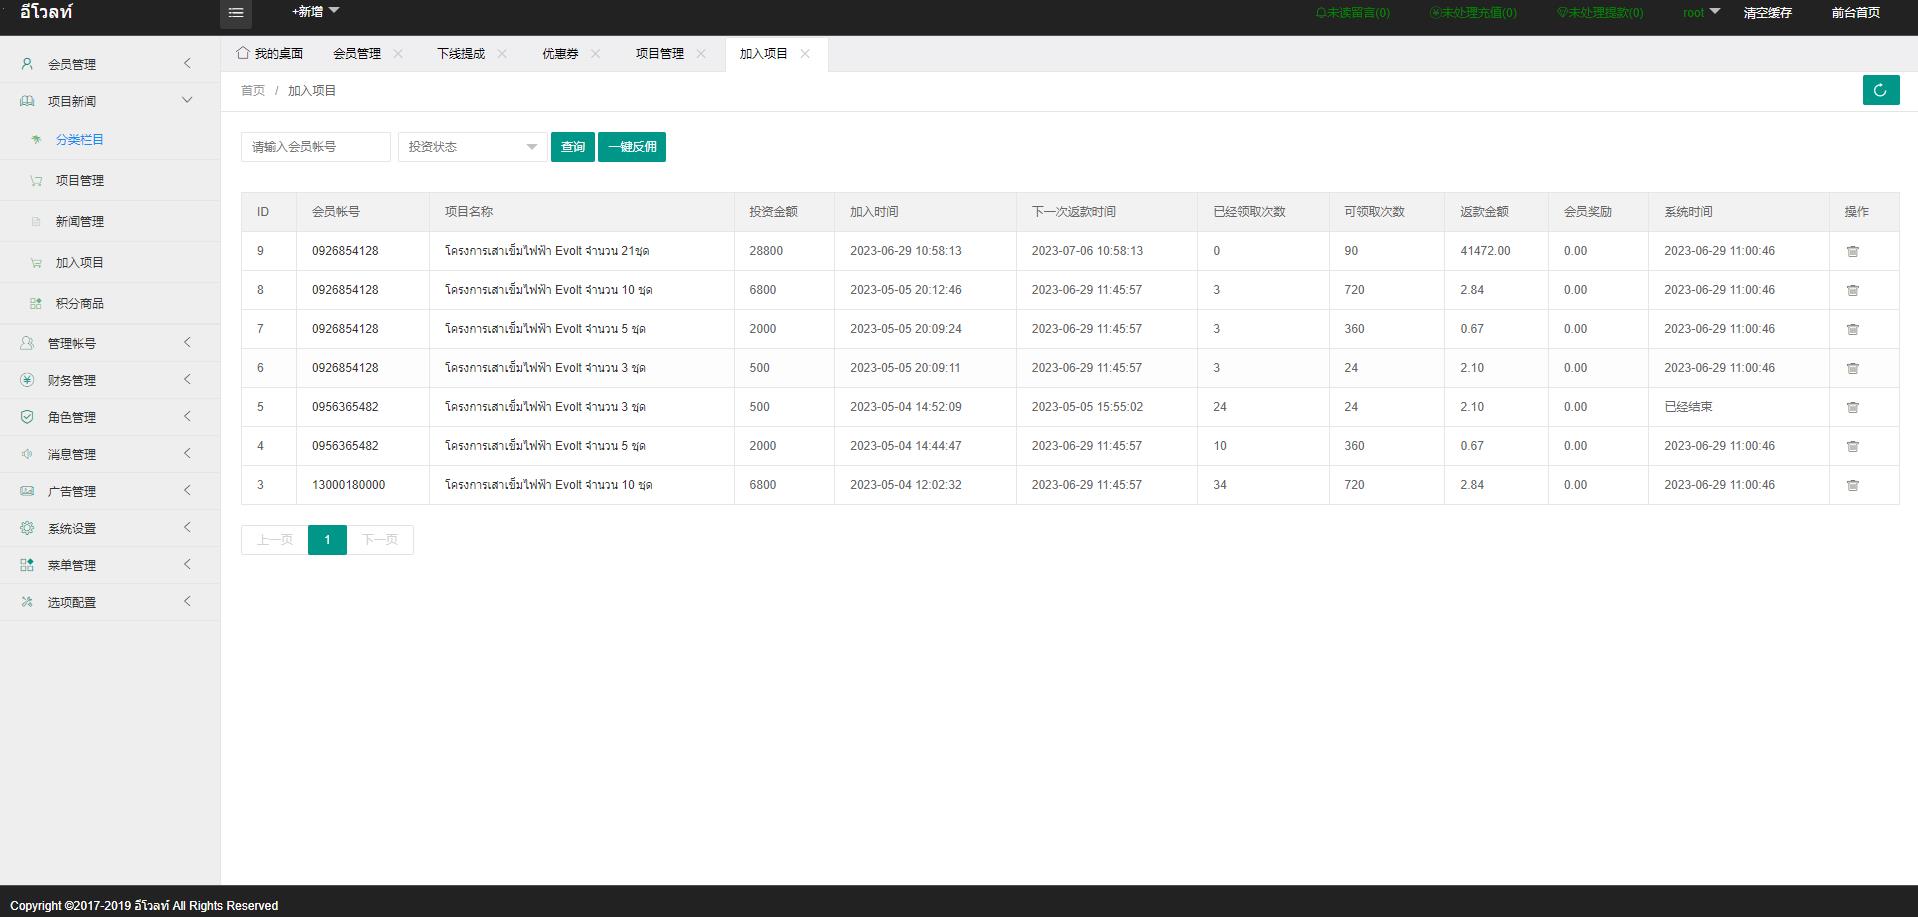The height and width of the screenshot is (917, 1918).
Task: Click trash icon for row ID 5
Action: pyautogui.click(x=1852, y=408)
